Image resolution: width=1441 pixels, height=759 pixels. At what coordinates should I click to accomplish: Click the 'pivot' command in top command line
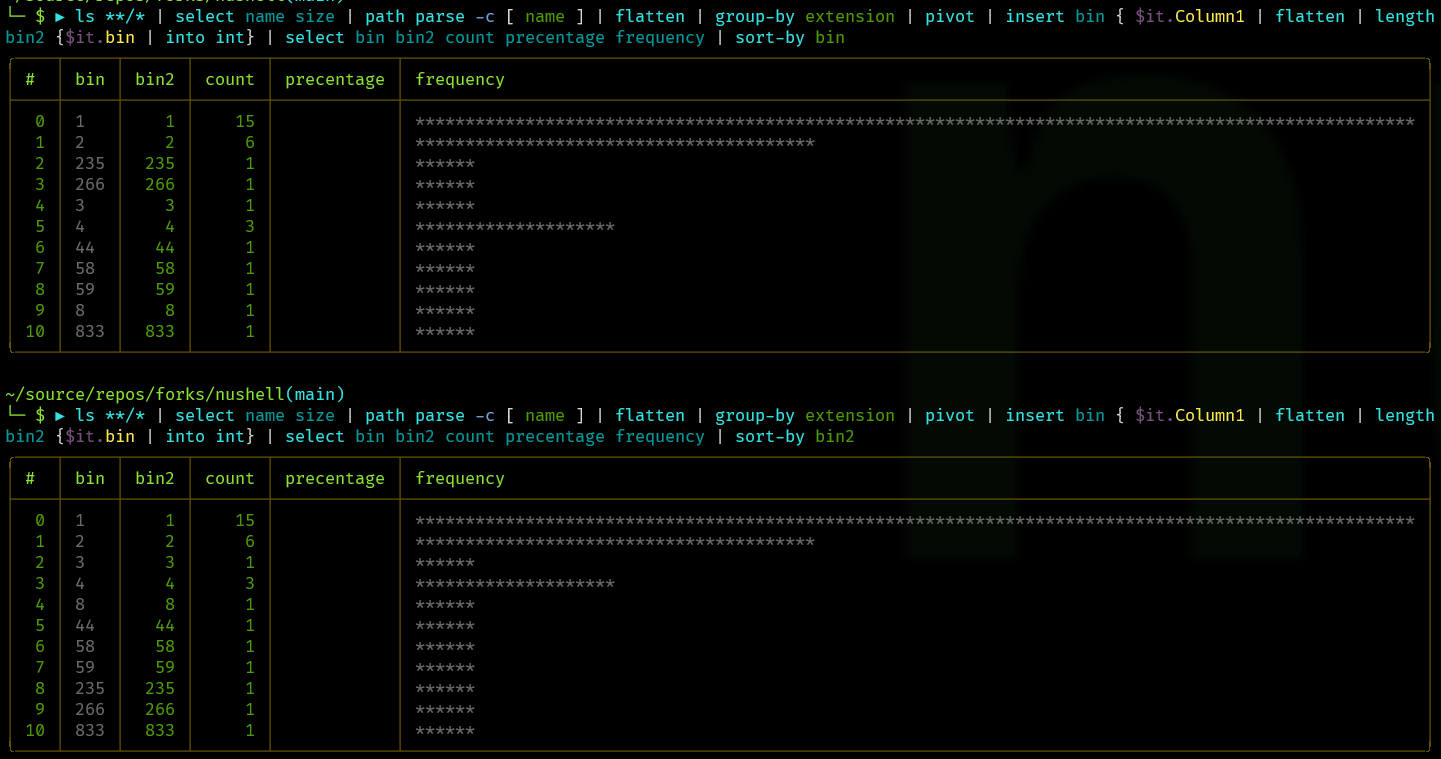click(x=949, y=16)
